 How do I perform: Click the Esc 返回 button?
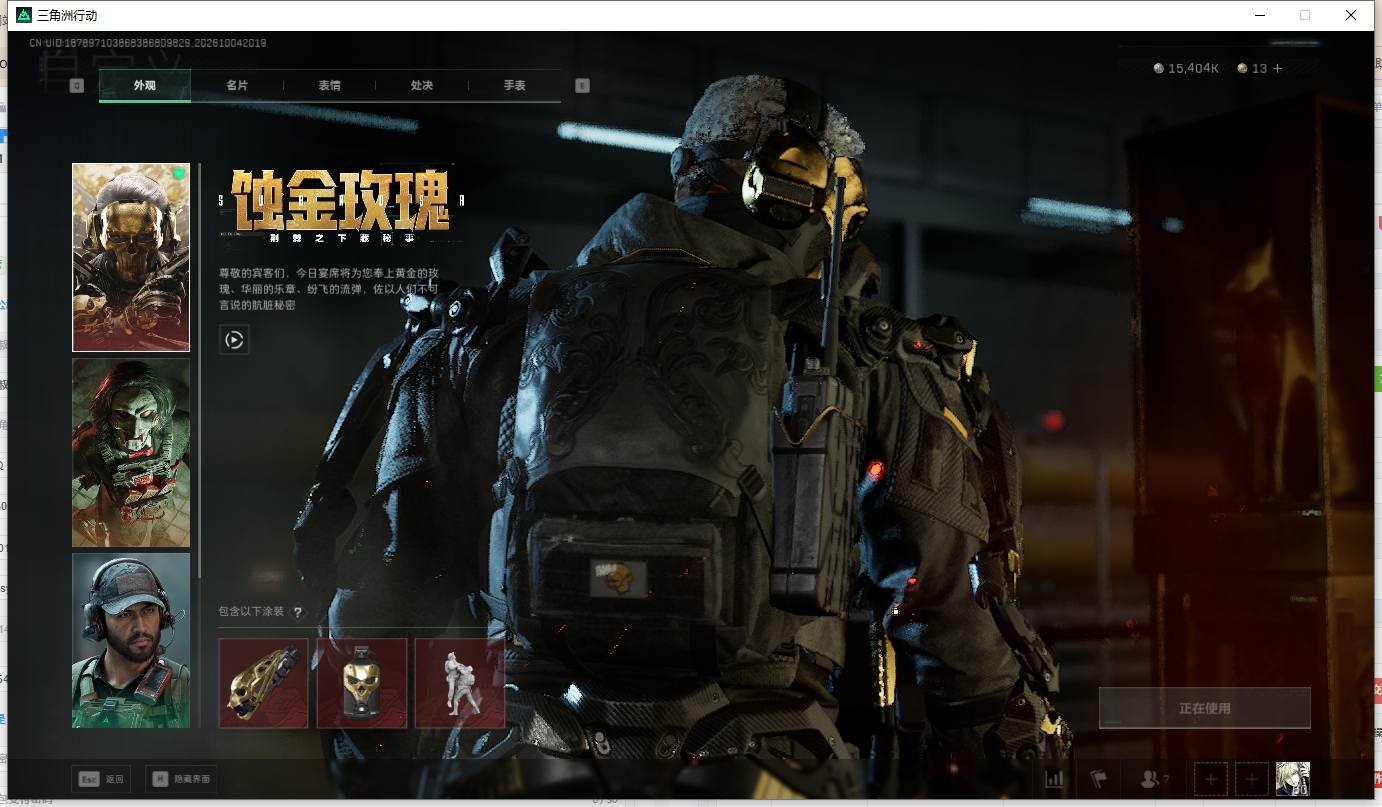pos(101,779)
